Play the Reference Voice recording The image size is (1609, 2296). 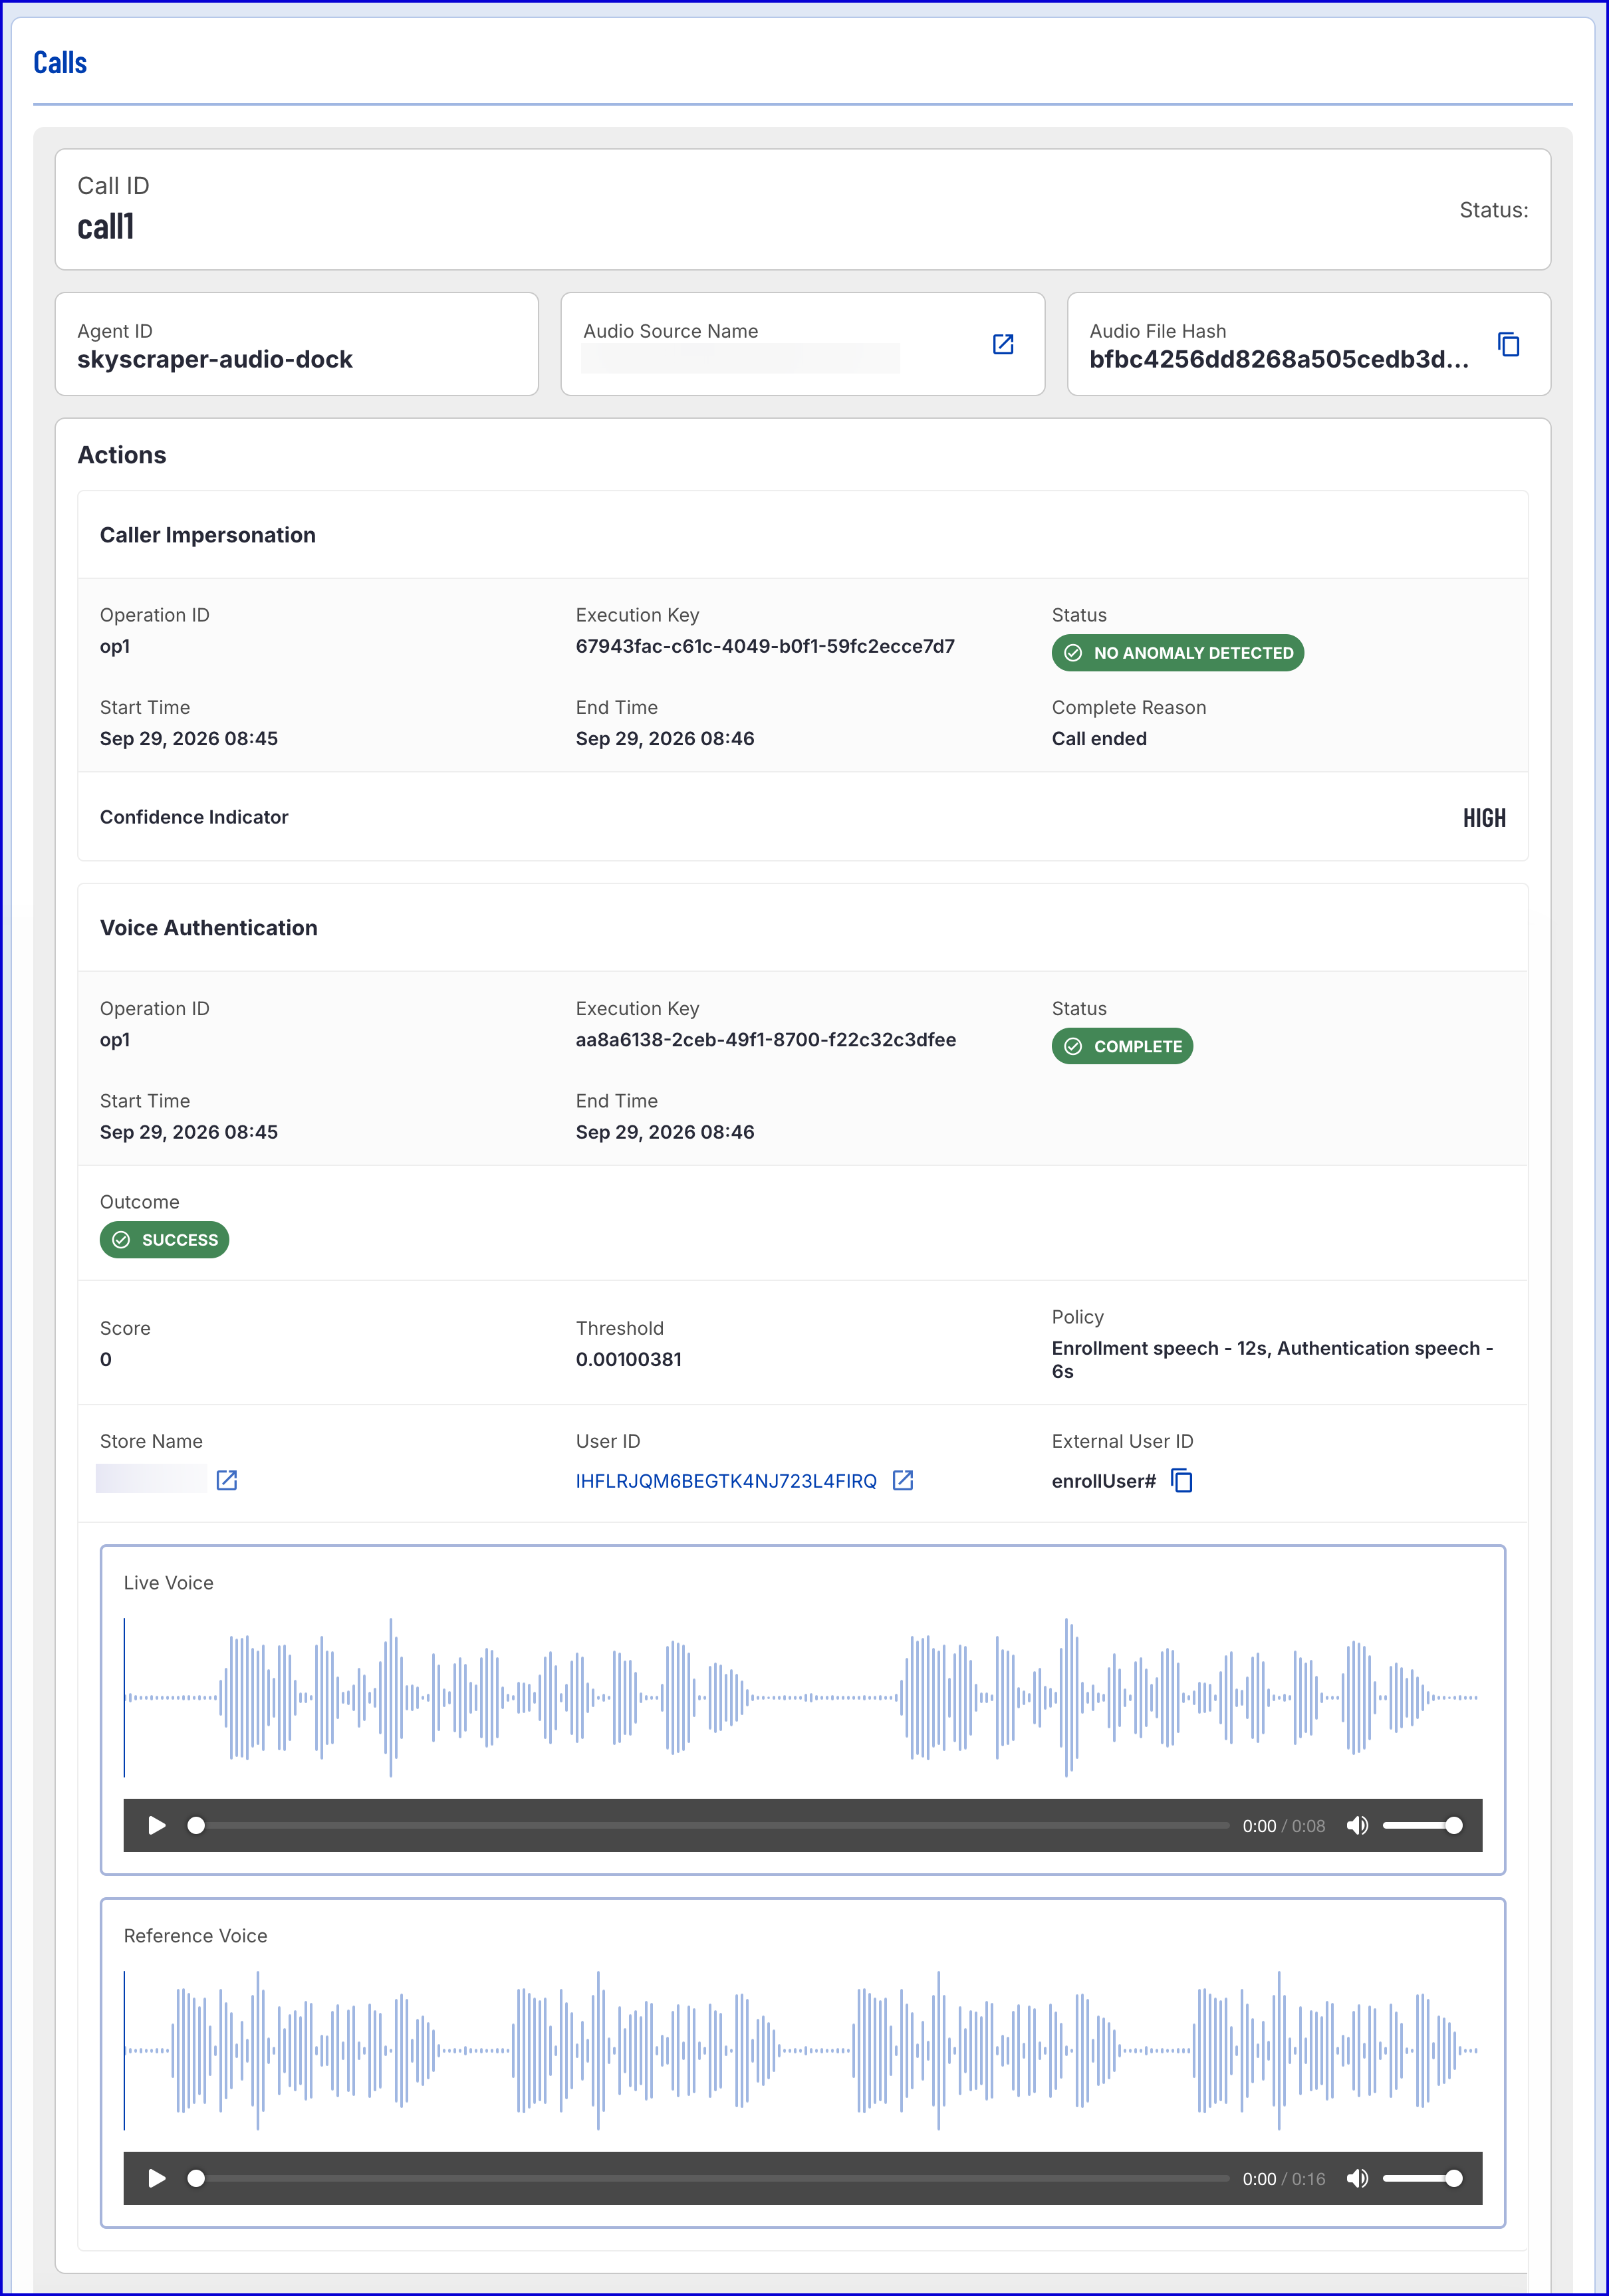pyautogui.click(x=157, y=2178)
